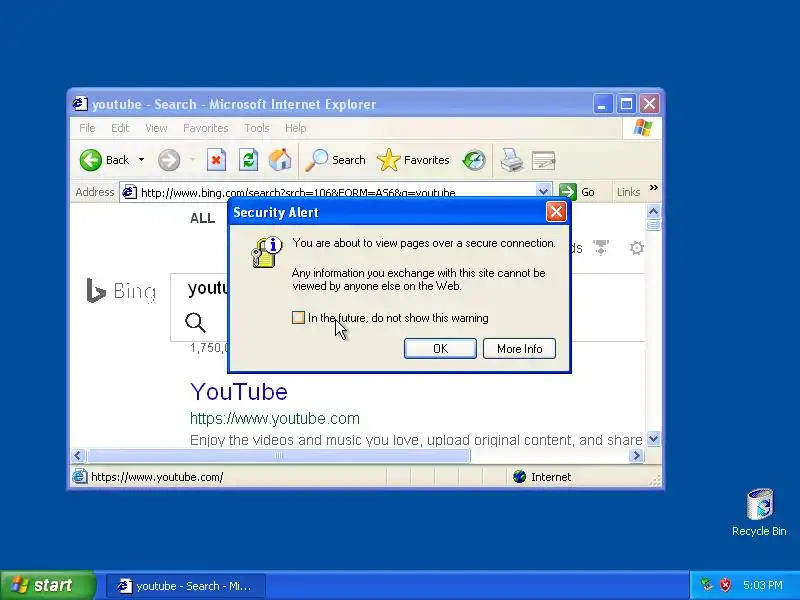The image size is (800, 600).
Task: Click the vertical scroll down arrow
Action: [x=654, y=438]
